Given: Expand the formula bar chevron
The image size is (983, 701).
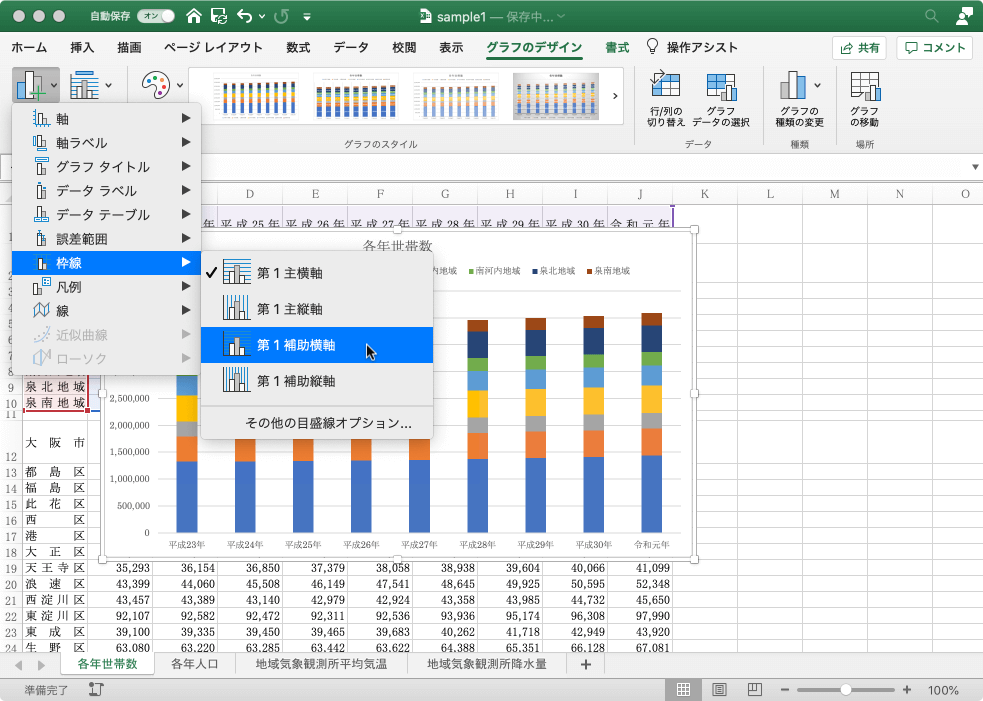Looking at the screenshot, I should (975, 167).
